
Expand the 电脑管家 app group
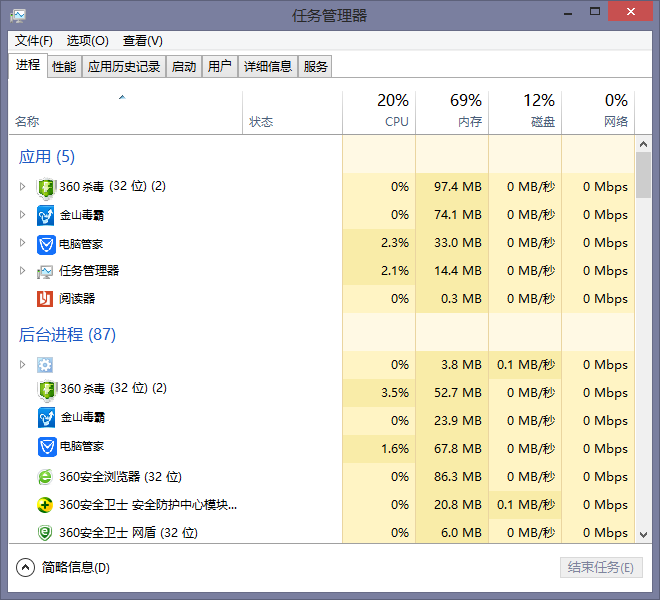(x=22, y=243)
